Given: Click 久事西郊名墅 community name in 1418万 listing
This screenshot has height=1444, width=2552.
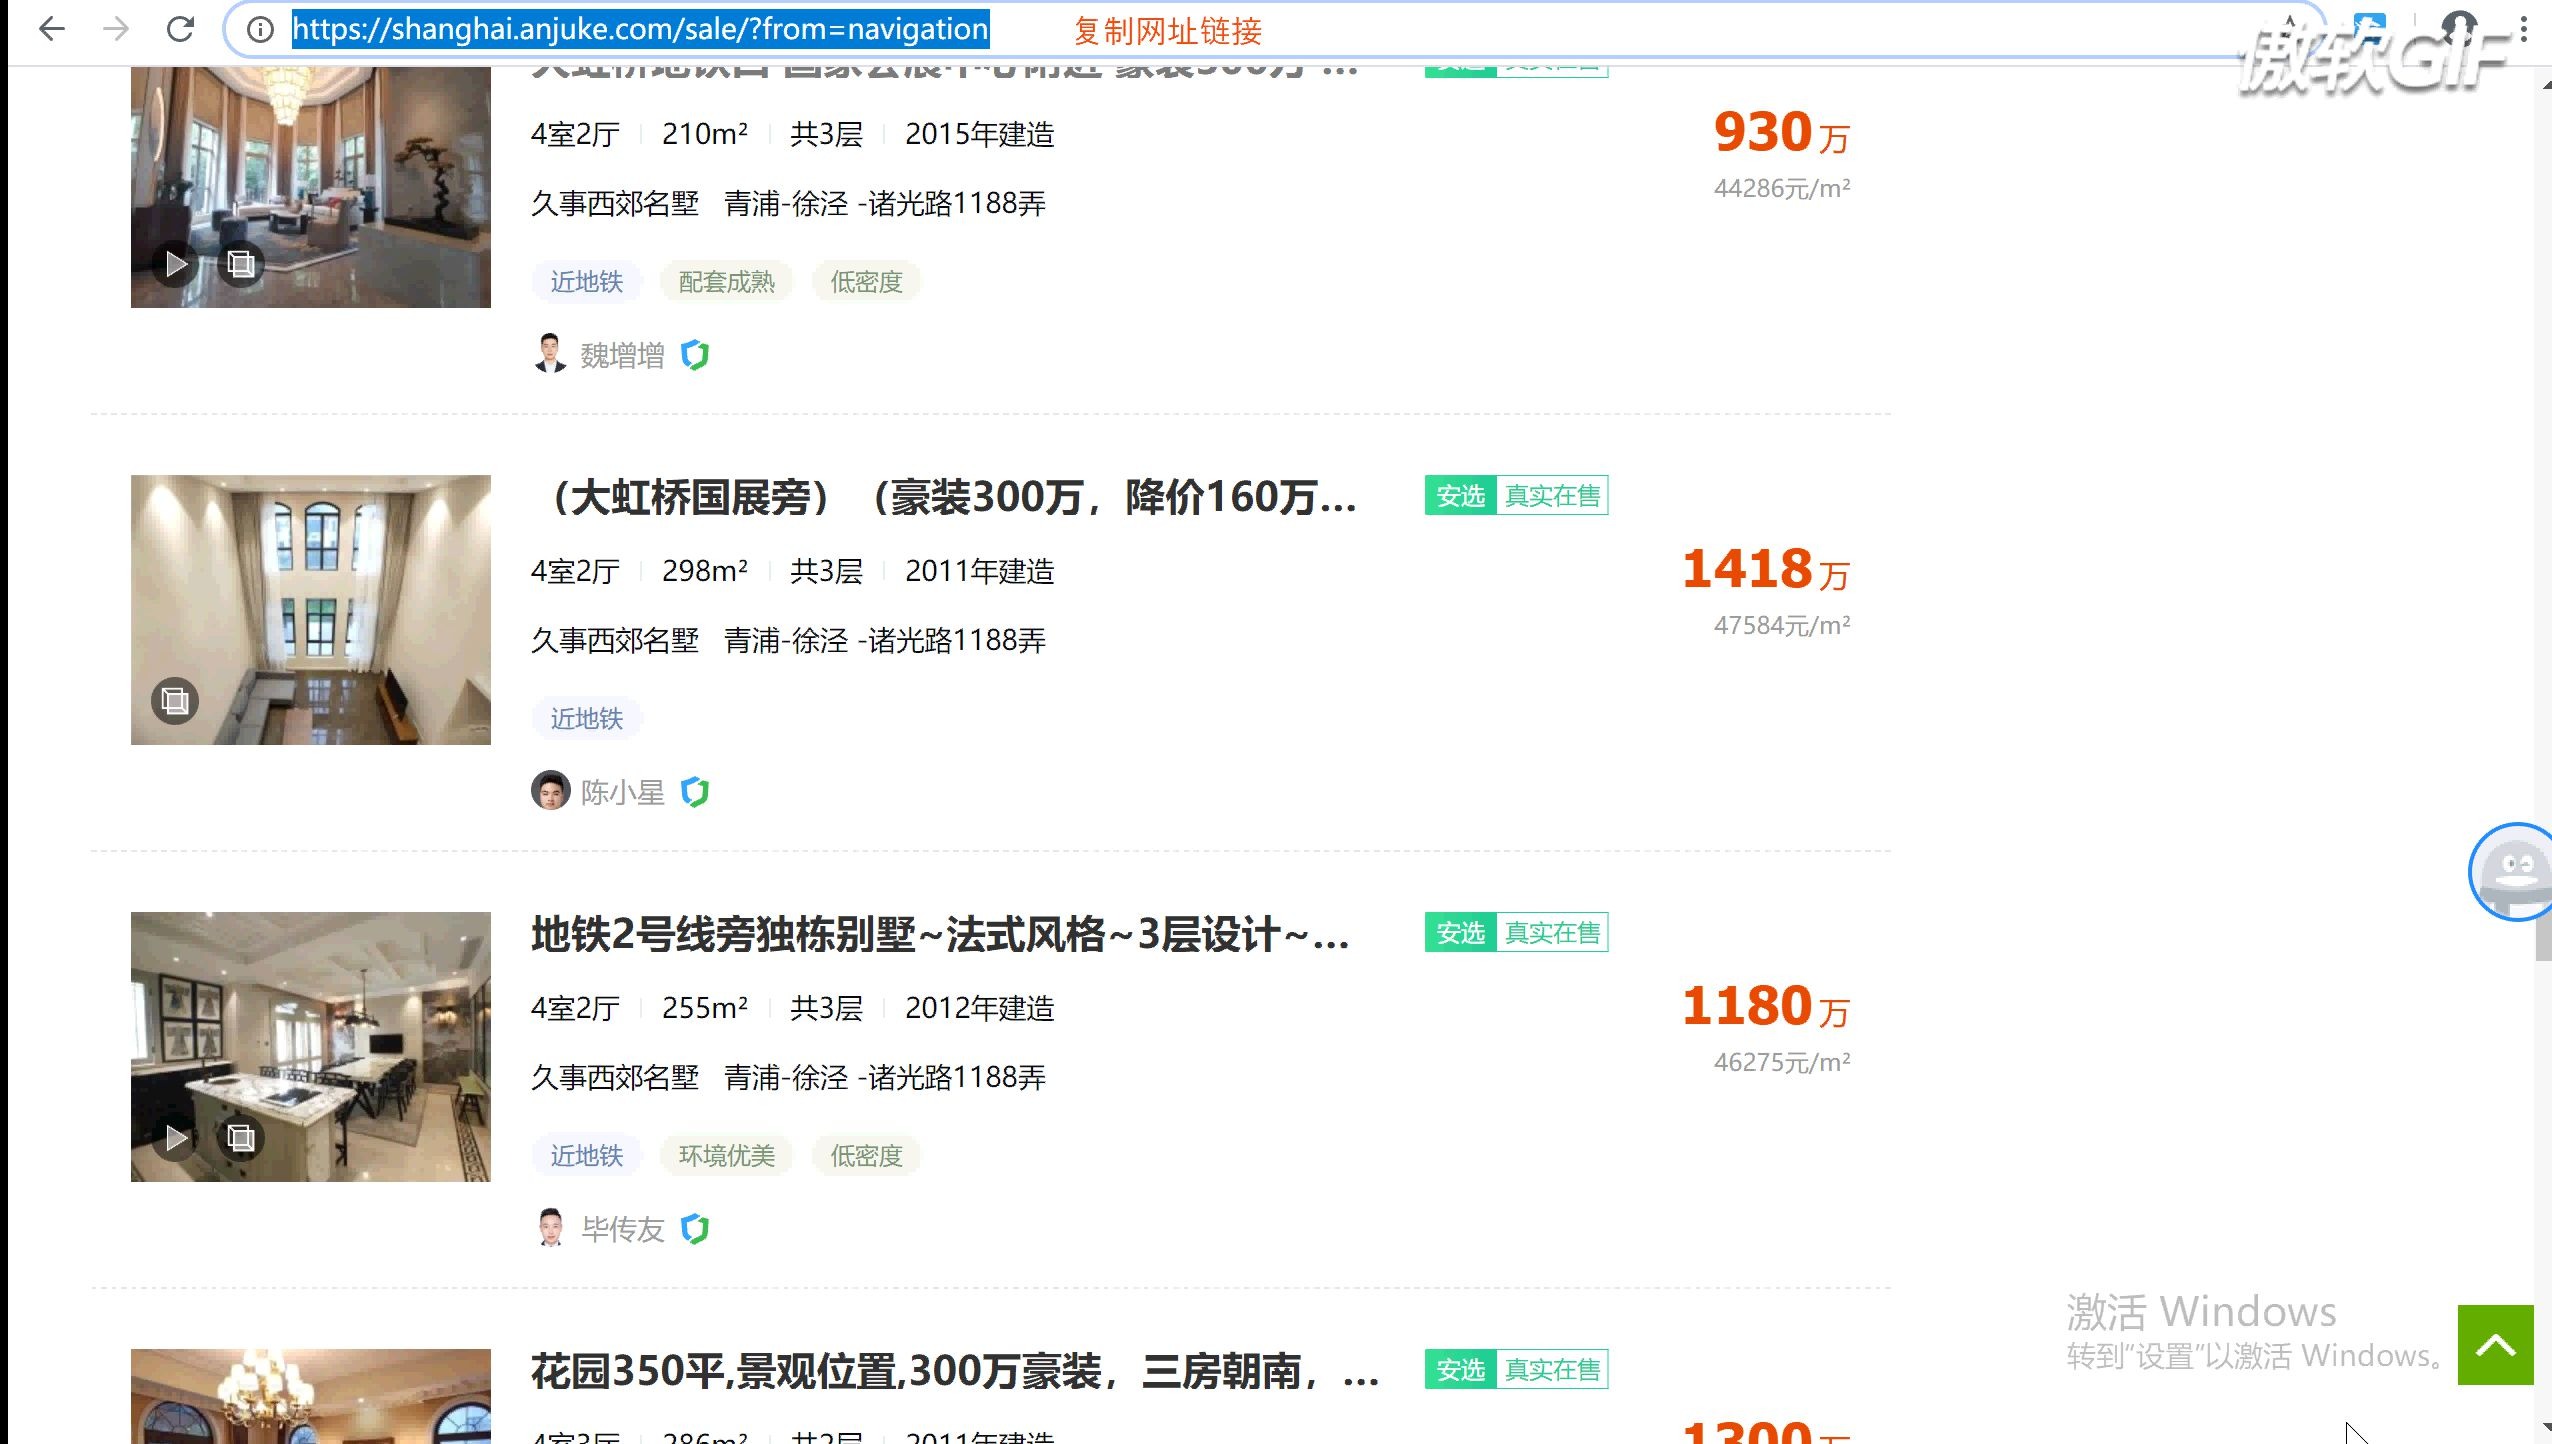Looking at the screenshot, I should tap(615, 641).
